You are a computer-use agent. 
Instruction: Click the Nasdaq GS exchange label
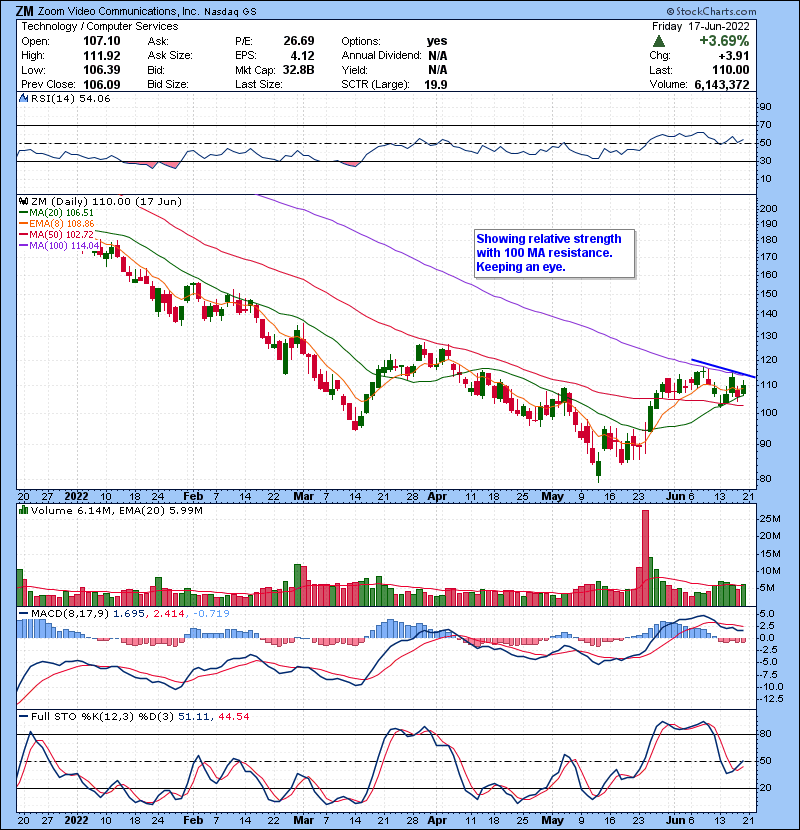point(230,12)
